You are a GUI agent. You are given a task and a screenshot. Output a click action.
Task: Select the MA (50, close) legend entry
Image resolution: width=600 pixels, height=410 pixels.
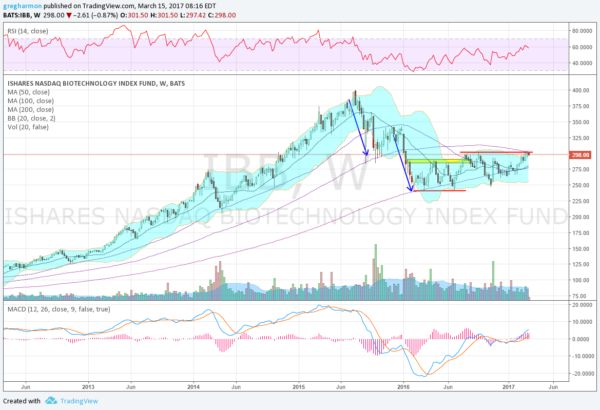coord(28,92)
